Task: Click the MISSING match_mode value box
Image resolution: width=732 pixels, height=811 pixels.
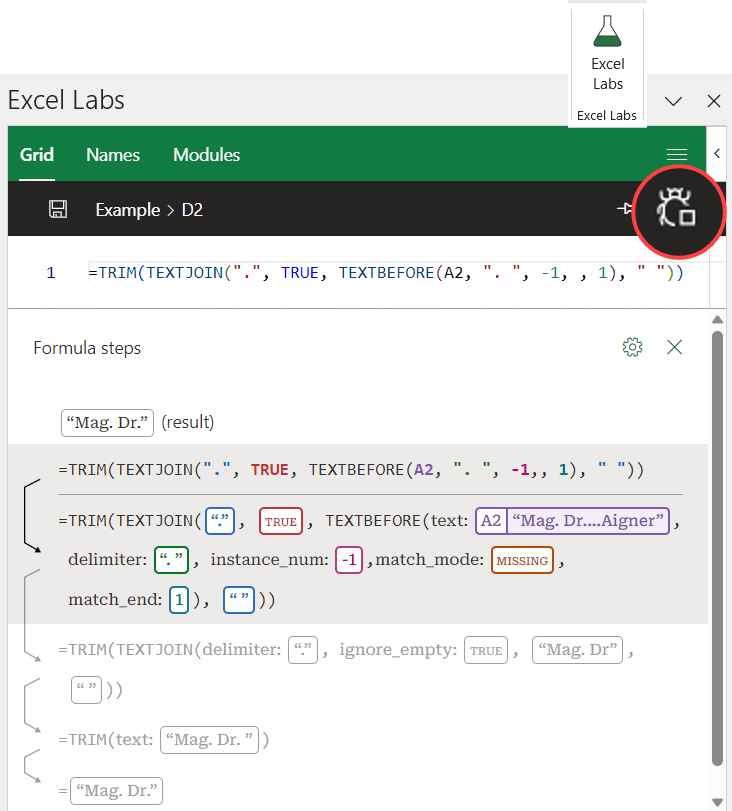Action: 522,561
